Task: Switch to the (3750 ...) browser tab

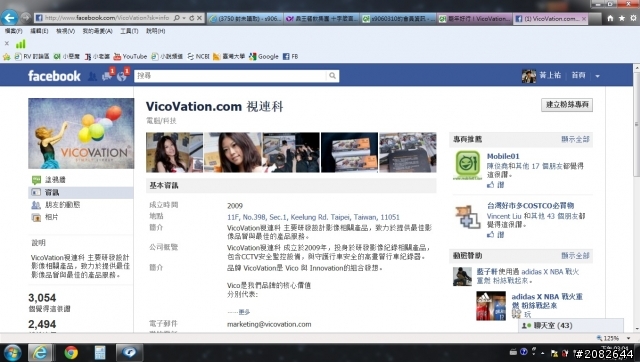Action: tap(245, 18)
